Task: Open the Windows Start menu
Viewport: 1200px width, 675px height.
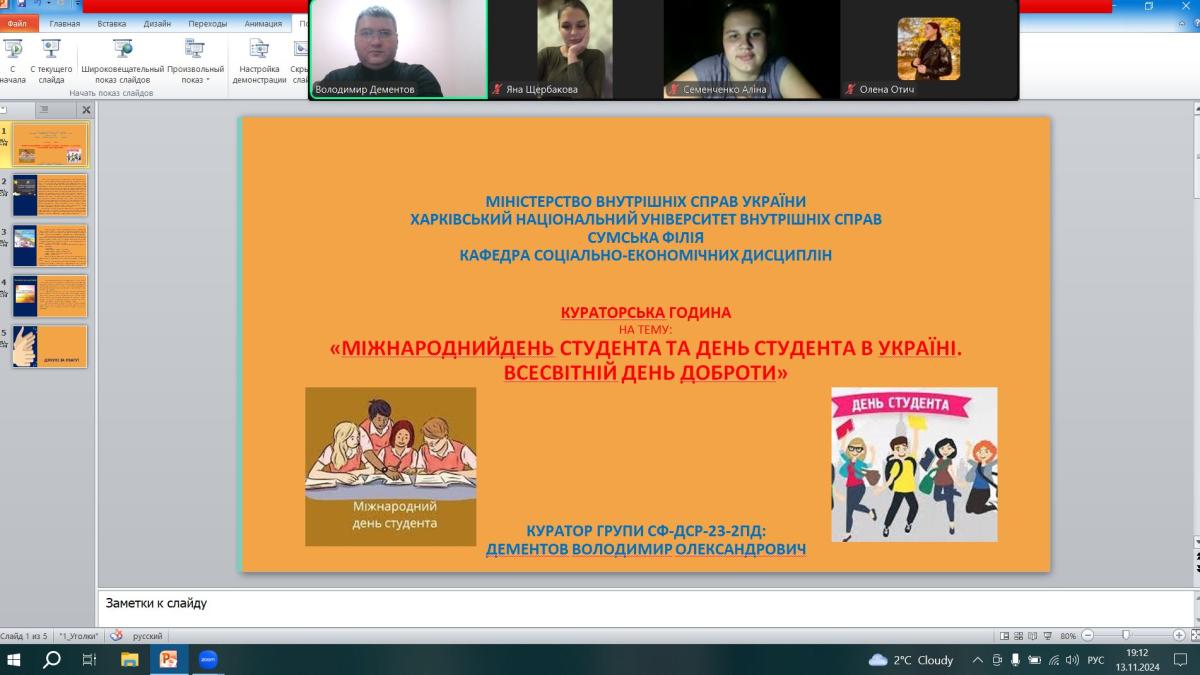Action: 14,660
